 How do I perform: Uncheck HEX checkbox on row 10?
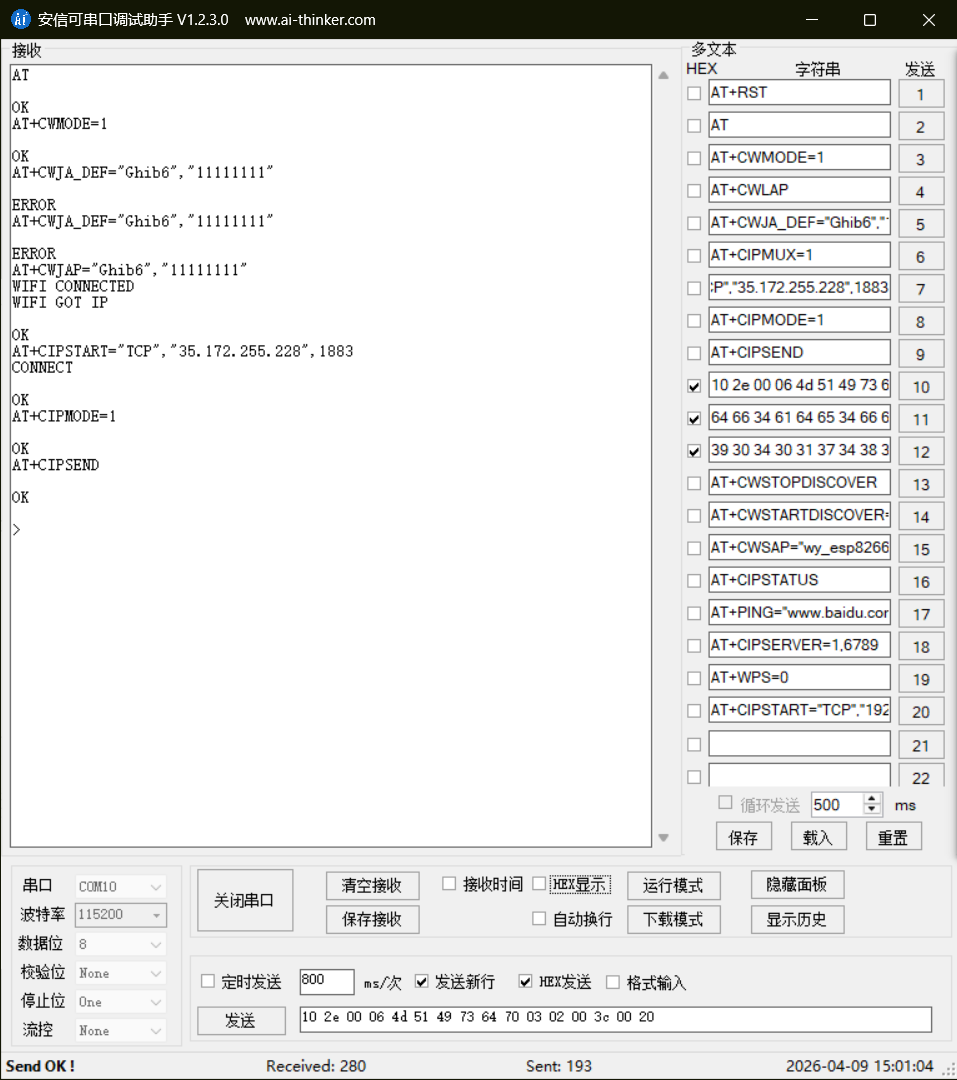694,386
